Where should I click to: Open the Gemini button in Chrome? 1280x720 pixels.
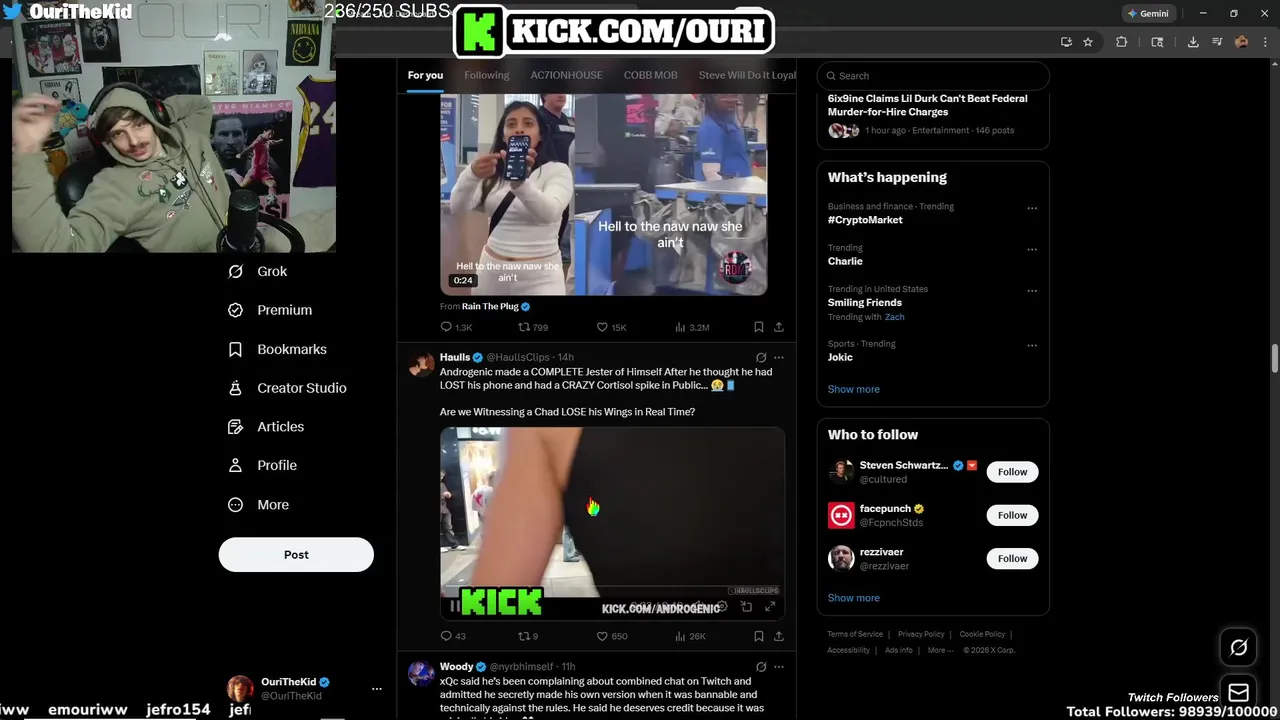1148,14
